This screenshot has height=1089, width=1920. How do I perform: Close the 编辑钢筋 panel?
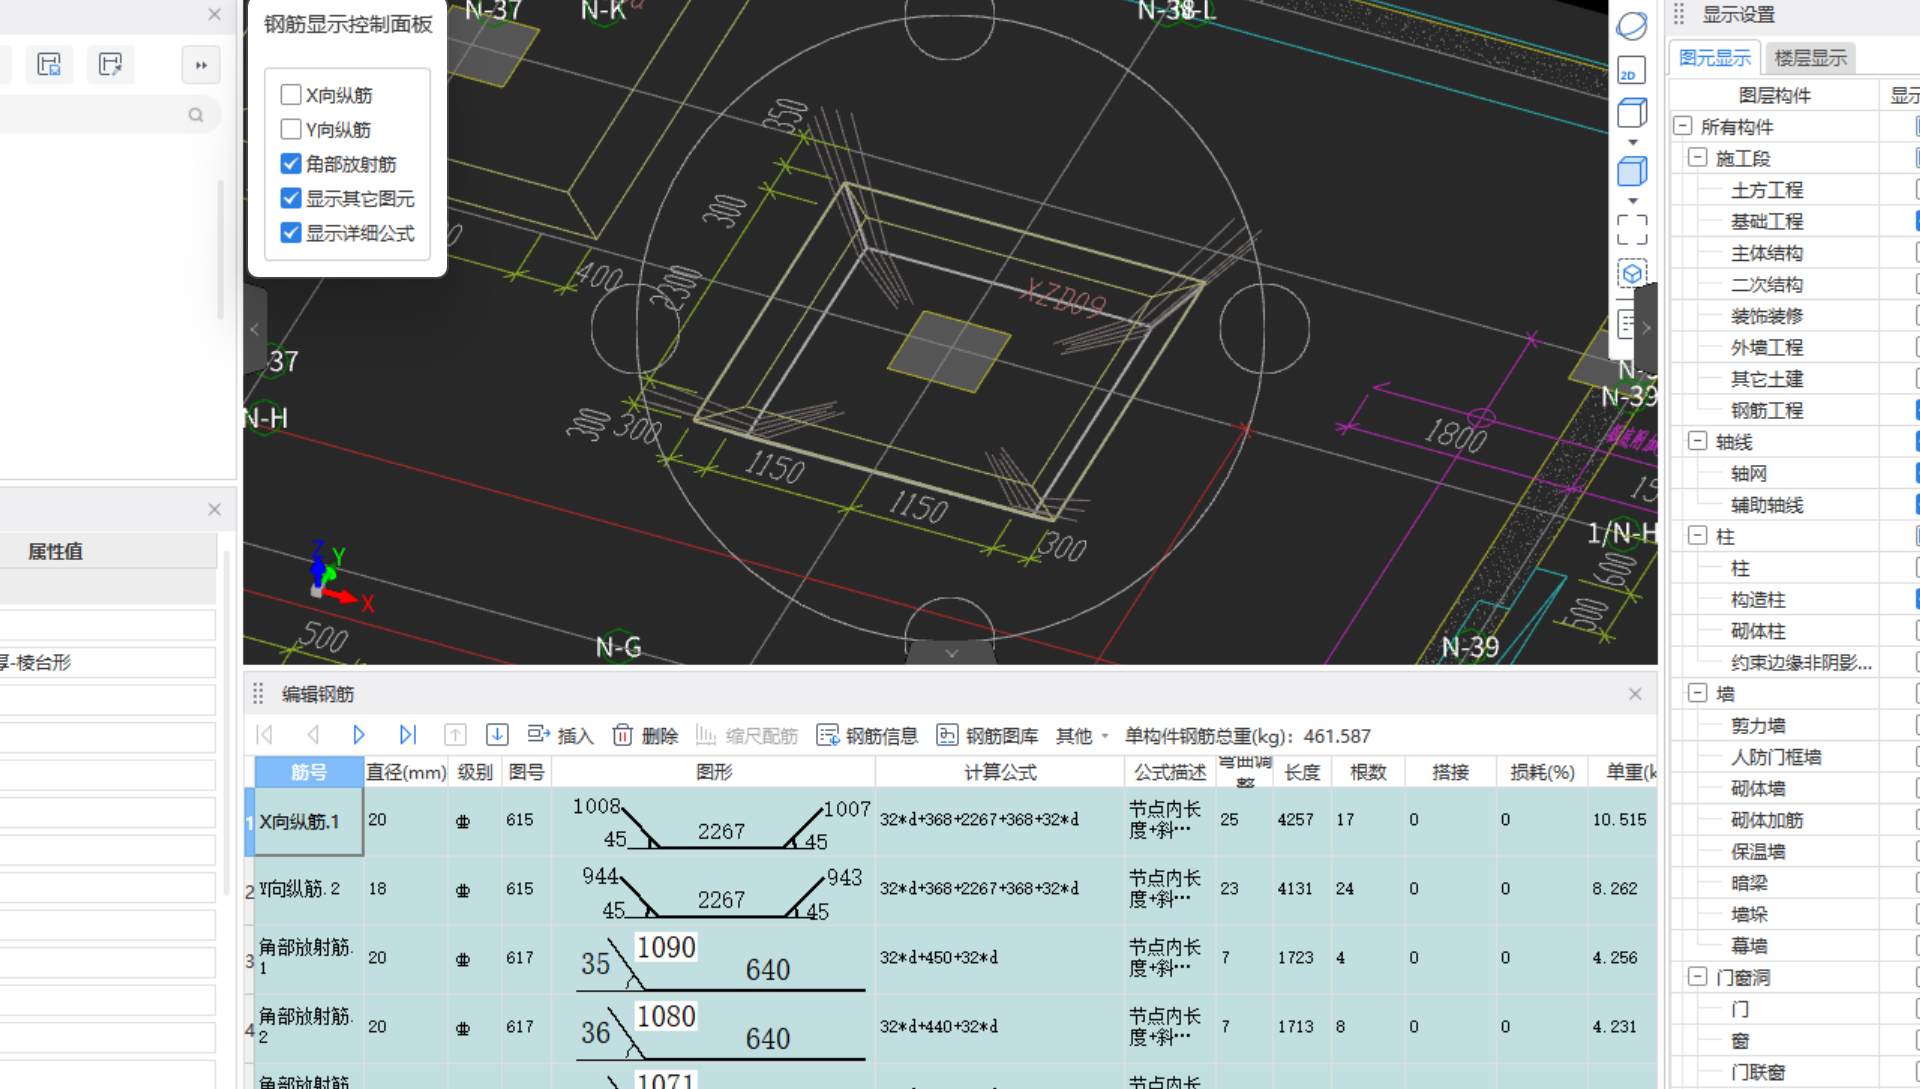[x=1635, y=694]
